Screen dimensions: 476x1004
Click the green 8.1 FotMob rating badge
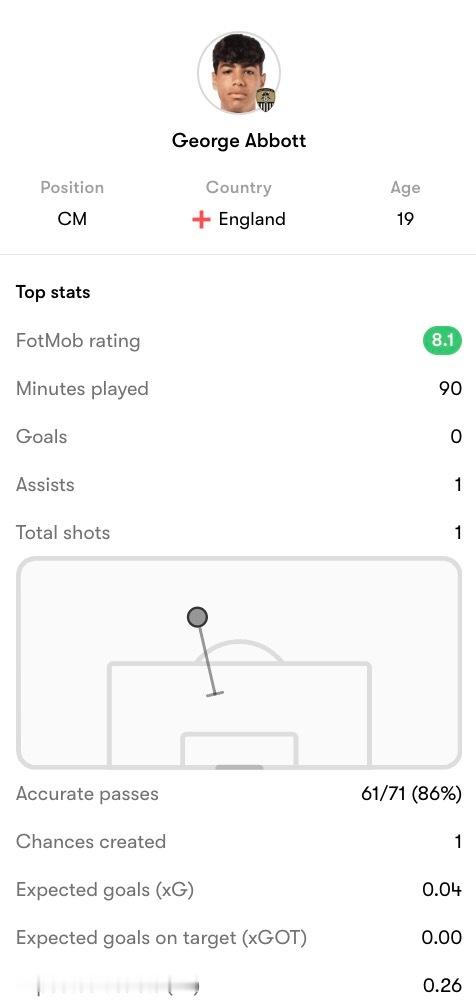[x=442, y=341]
